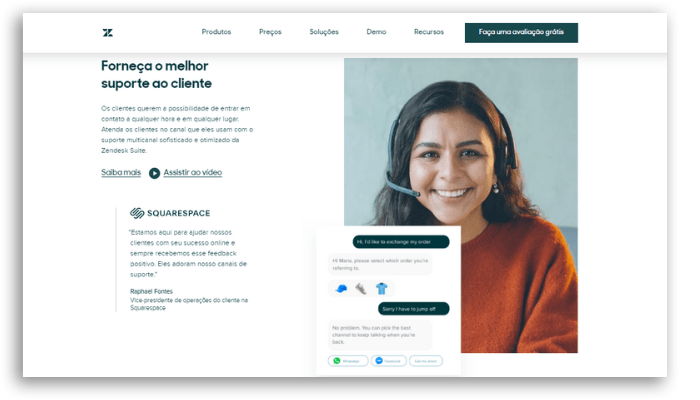Click the Zendesk logo in the header

tap(108, 33)
